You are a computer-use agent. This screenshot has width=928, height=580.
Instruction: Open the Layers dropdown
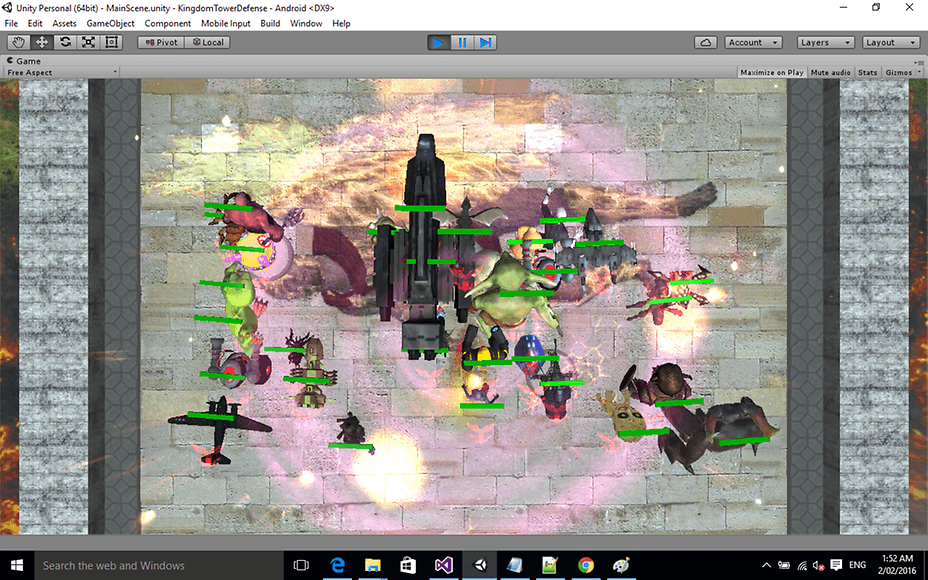point(825,43)
